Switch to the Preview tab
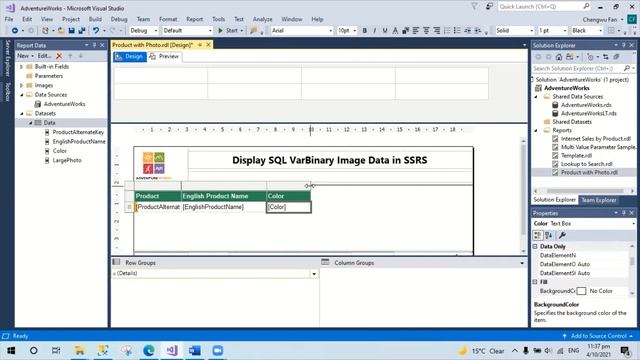 coord(164,56)
